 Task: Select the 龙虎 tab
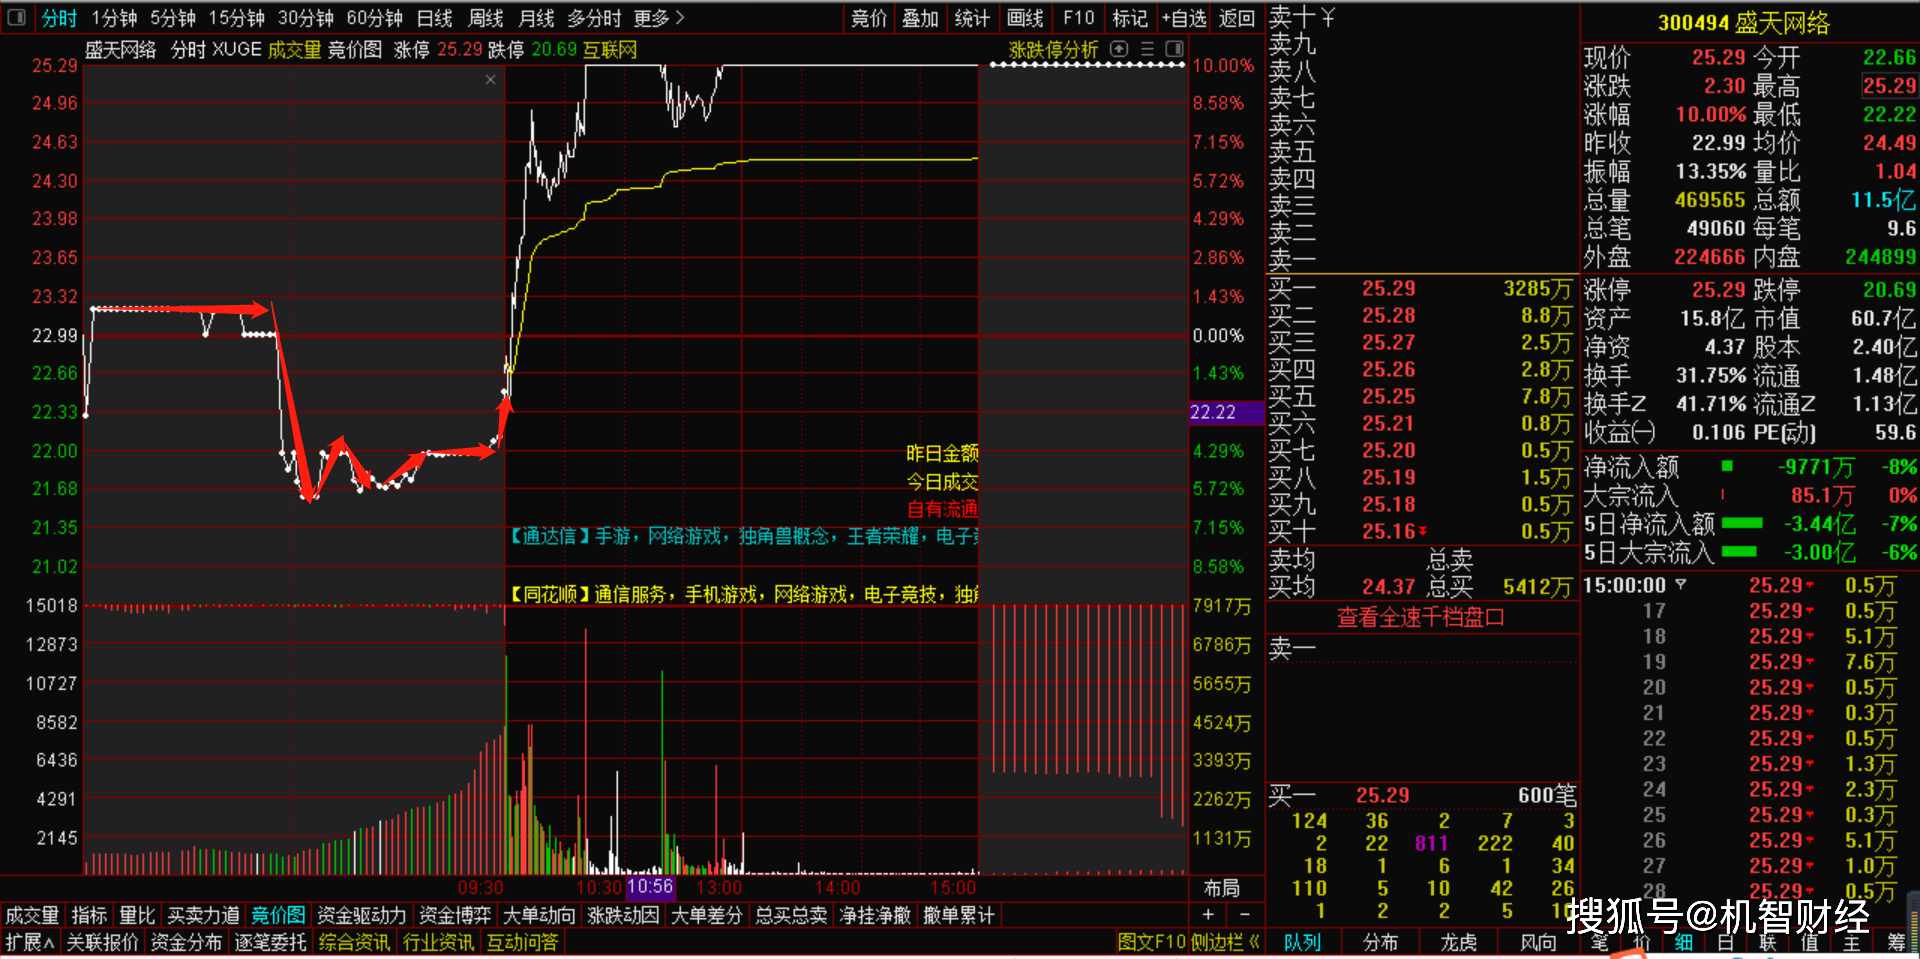1459,942
